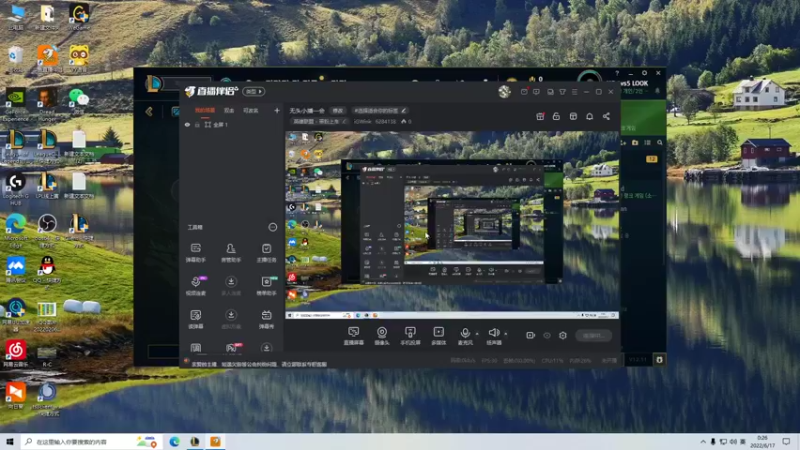Toggle the preview eye in bottom bar
This screenshot has height=450, width=800.
click(546, 335)
